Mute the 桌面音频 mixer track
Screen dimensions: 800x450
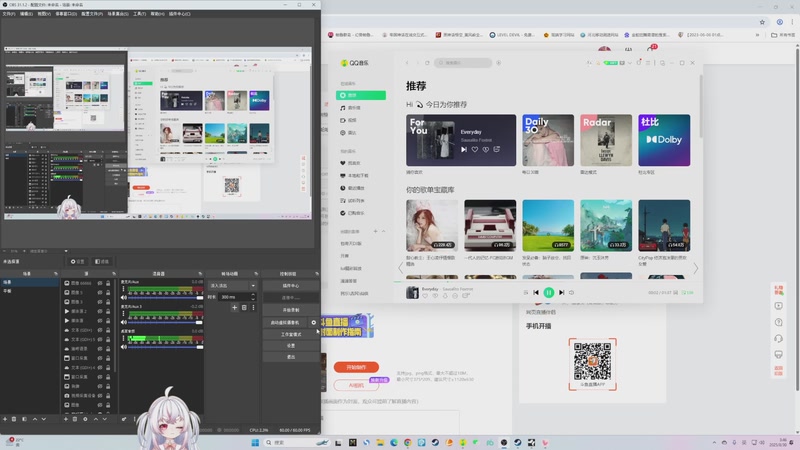(x=124, y=347)
